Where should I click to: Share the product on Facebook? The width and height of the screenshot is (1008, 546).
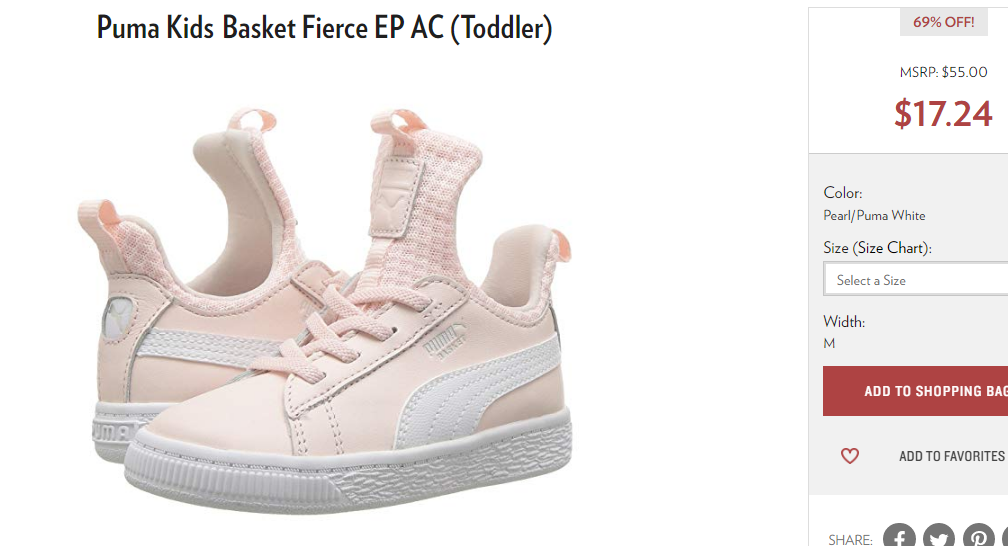click(899, 535)
